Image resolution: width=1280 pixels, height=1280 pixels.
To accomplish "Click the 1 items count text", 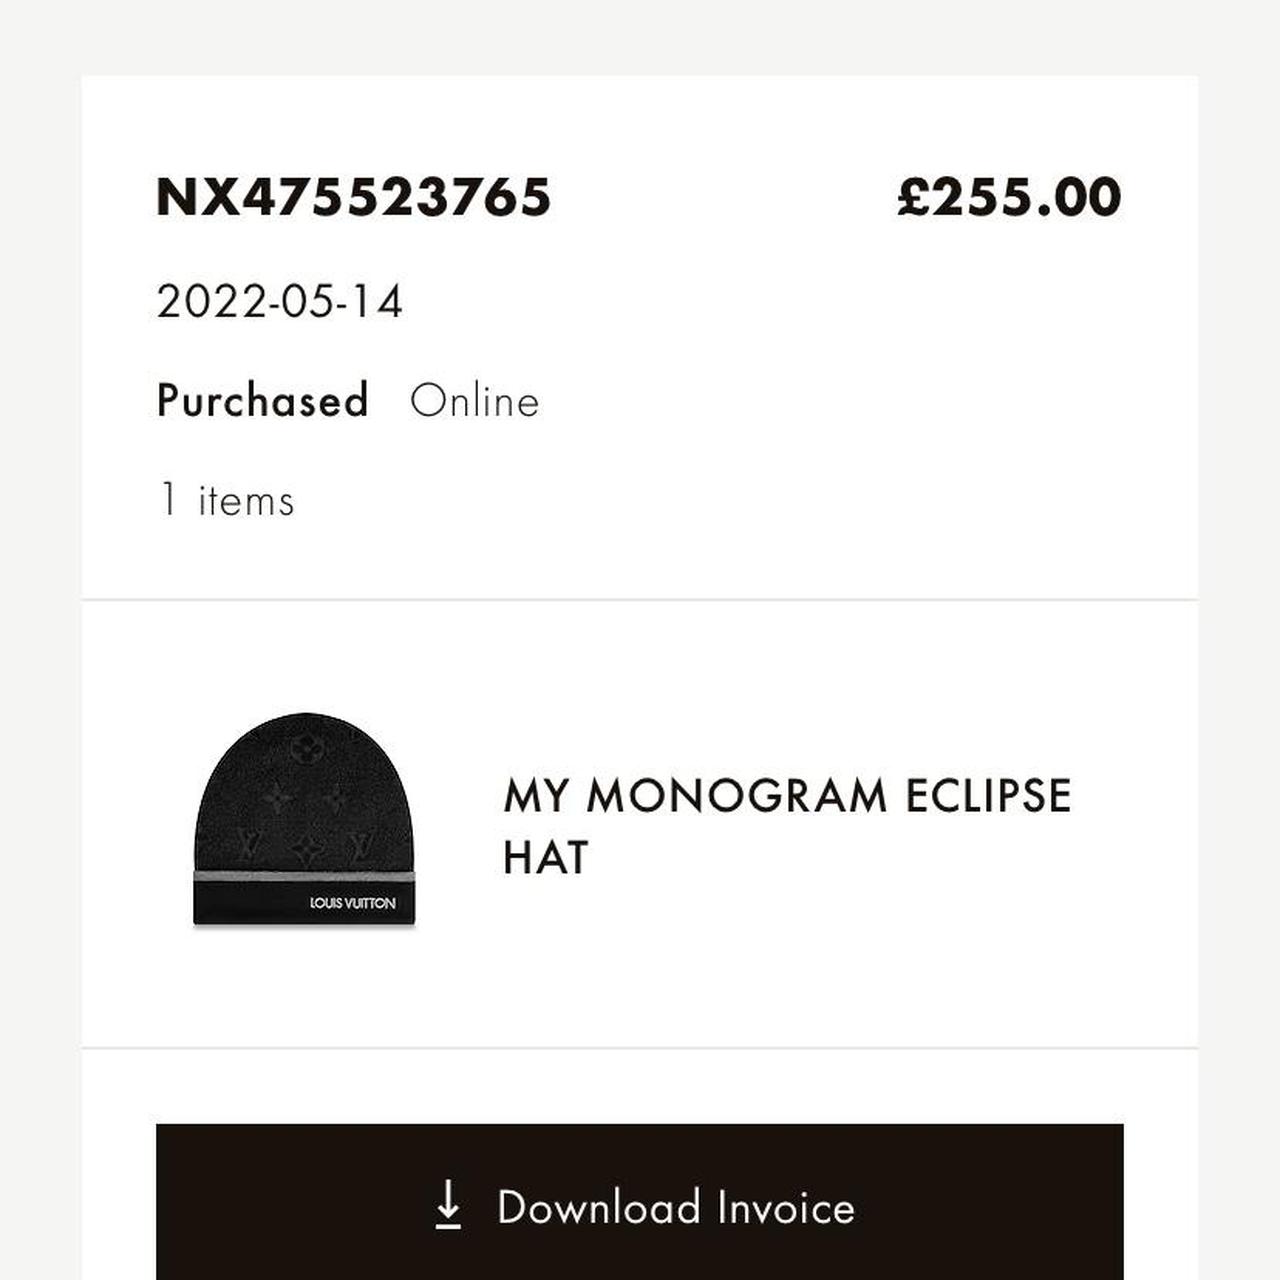I will click(x=225, y=498).
